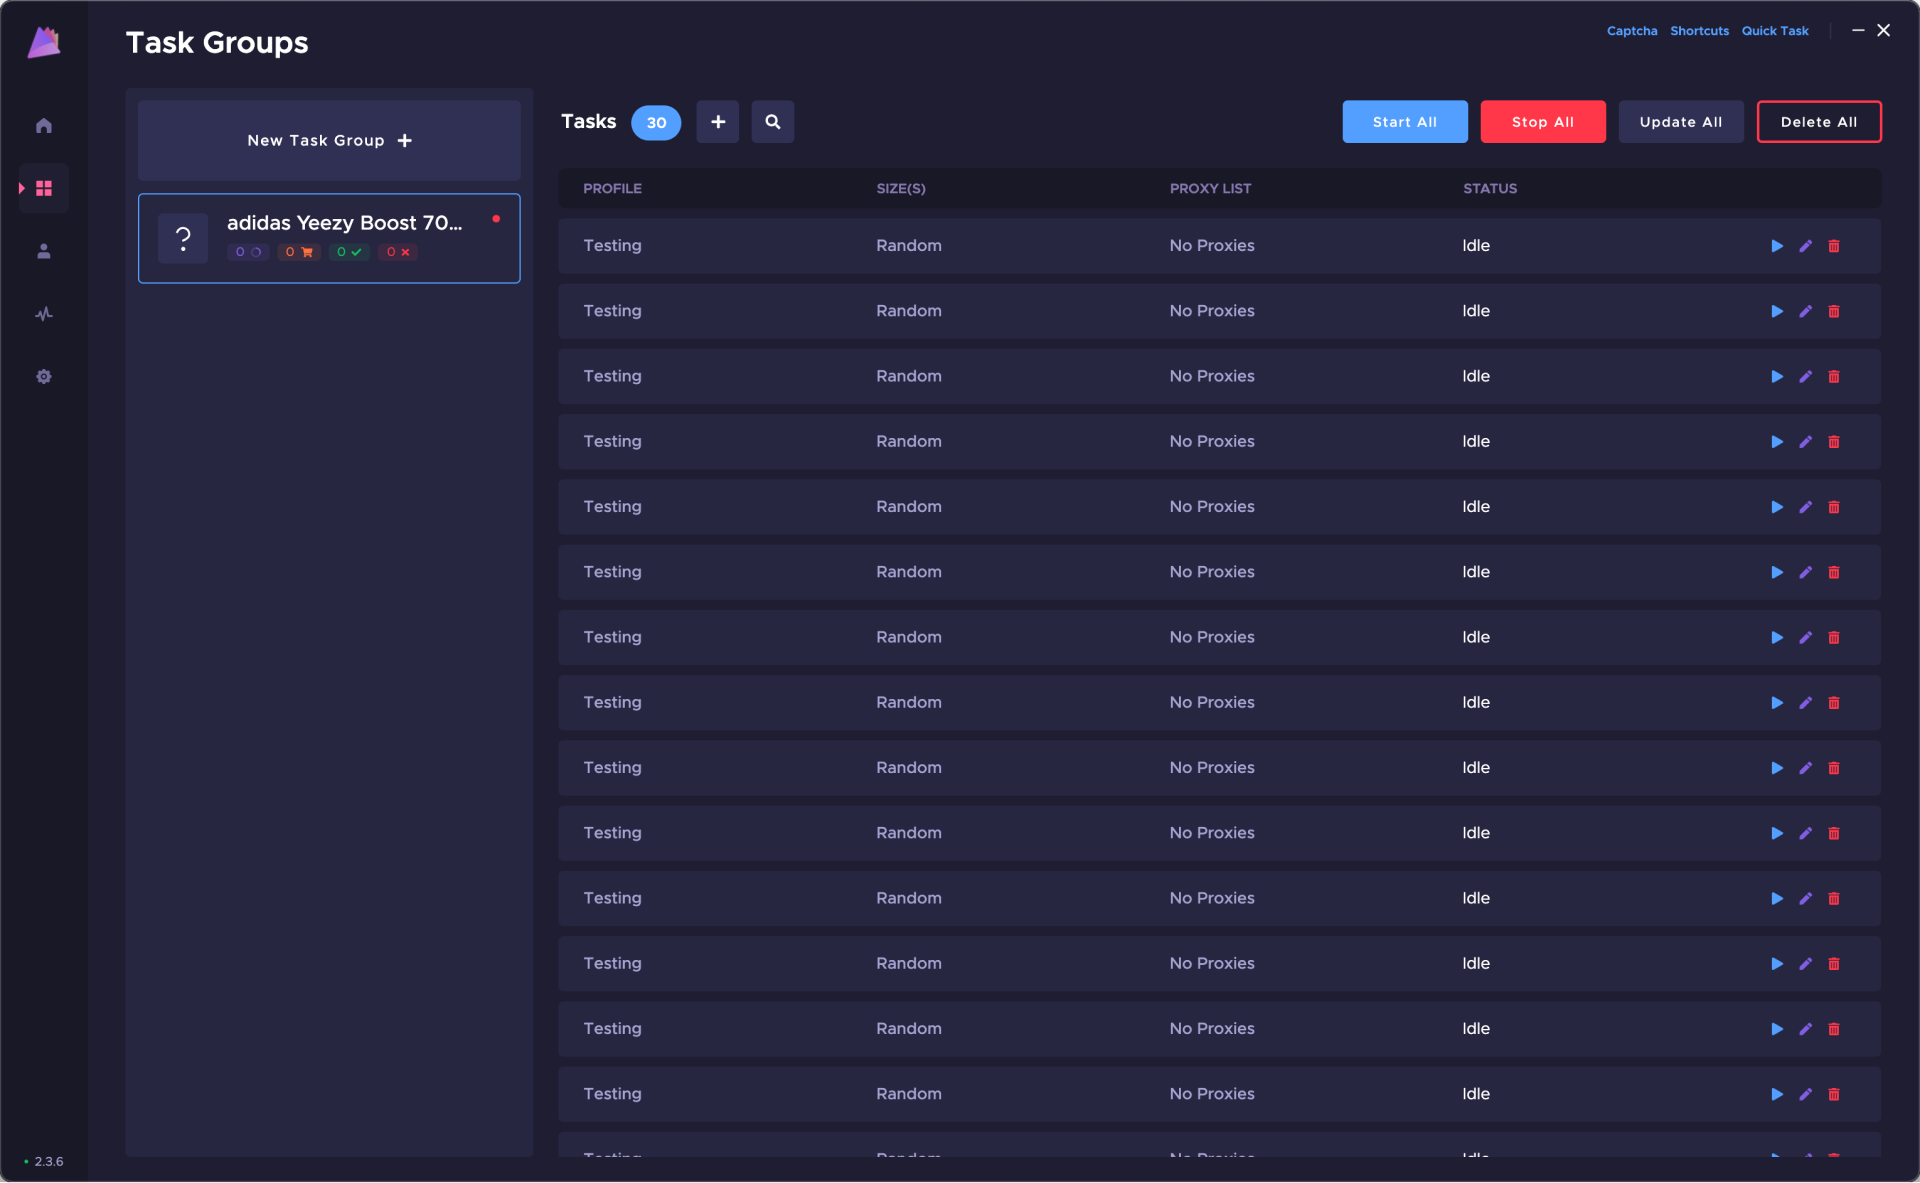The image size is (1920, 1183).
Task: Click the Update All button
Action: coord(1680,122)
